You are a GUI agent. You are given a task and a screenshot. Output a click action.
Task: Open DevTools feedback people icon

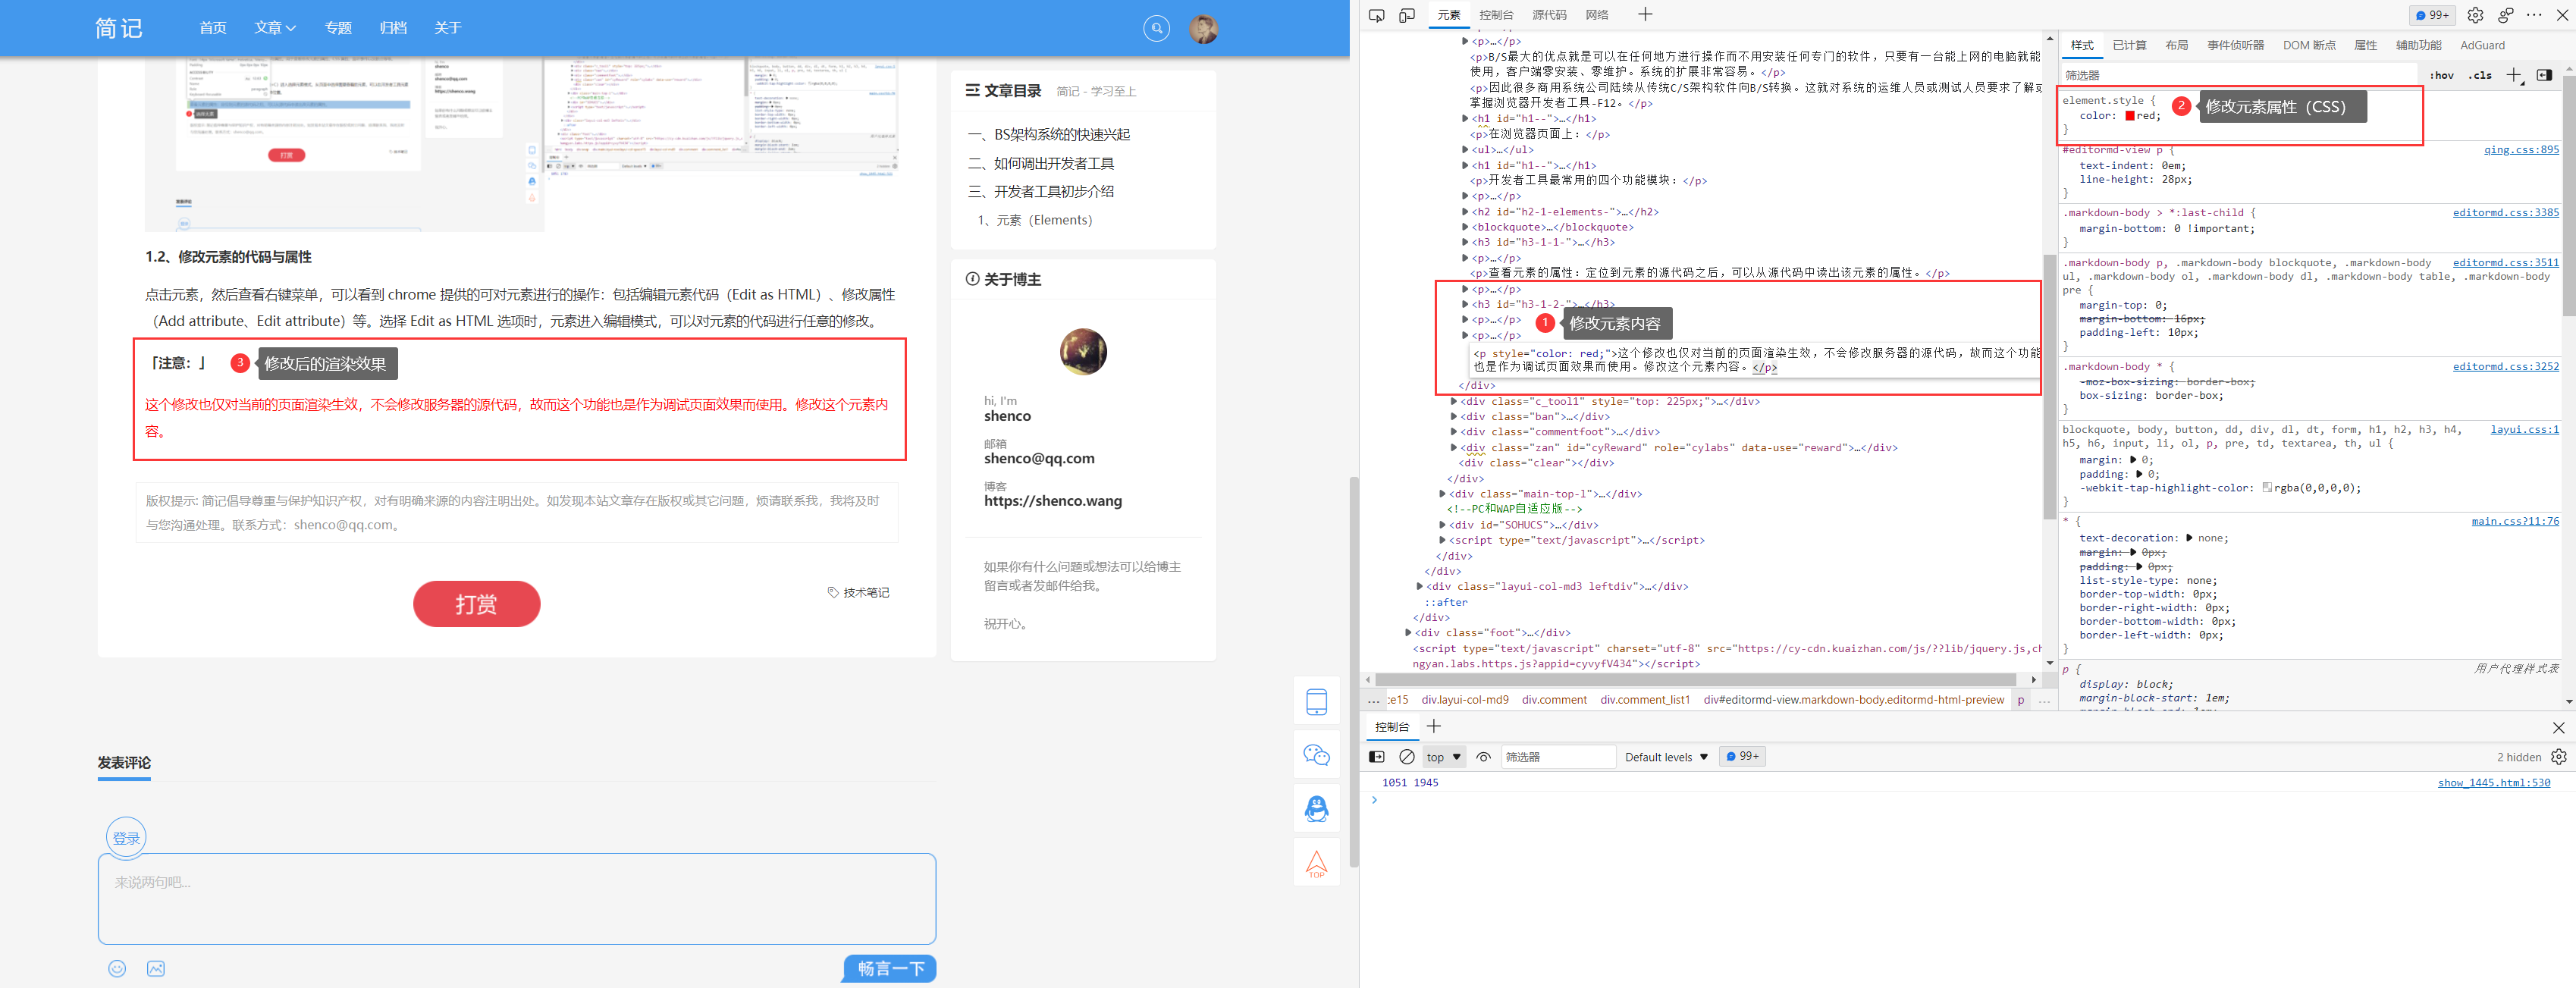click(2505, 15)
